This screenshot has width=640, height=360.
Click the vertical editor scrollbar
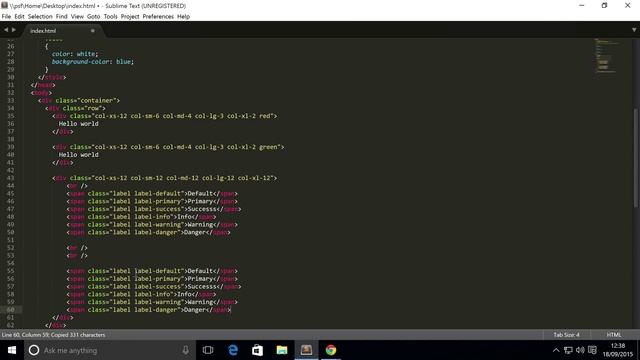[636, 158]
